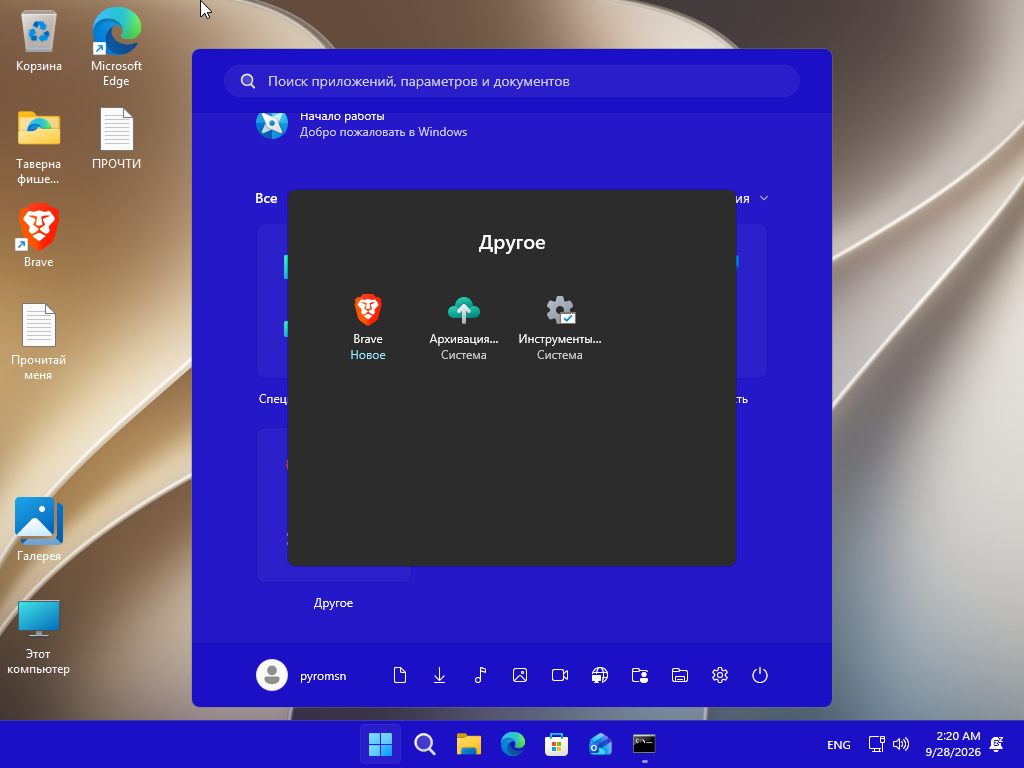Click the Все heading in Start menu

(x=266, y=199)
